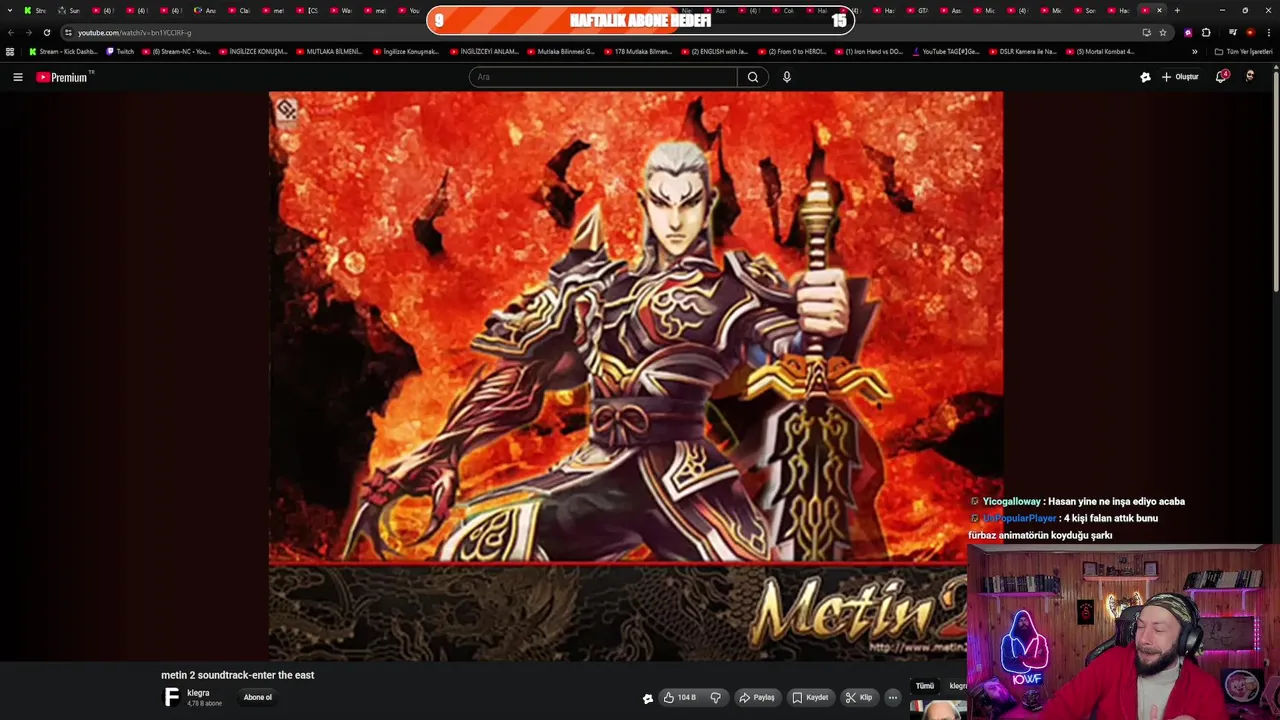View site information icon in address bar
This screenshot has height=720, width=1280.
(68, 33)
